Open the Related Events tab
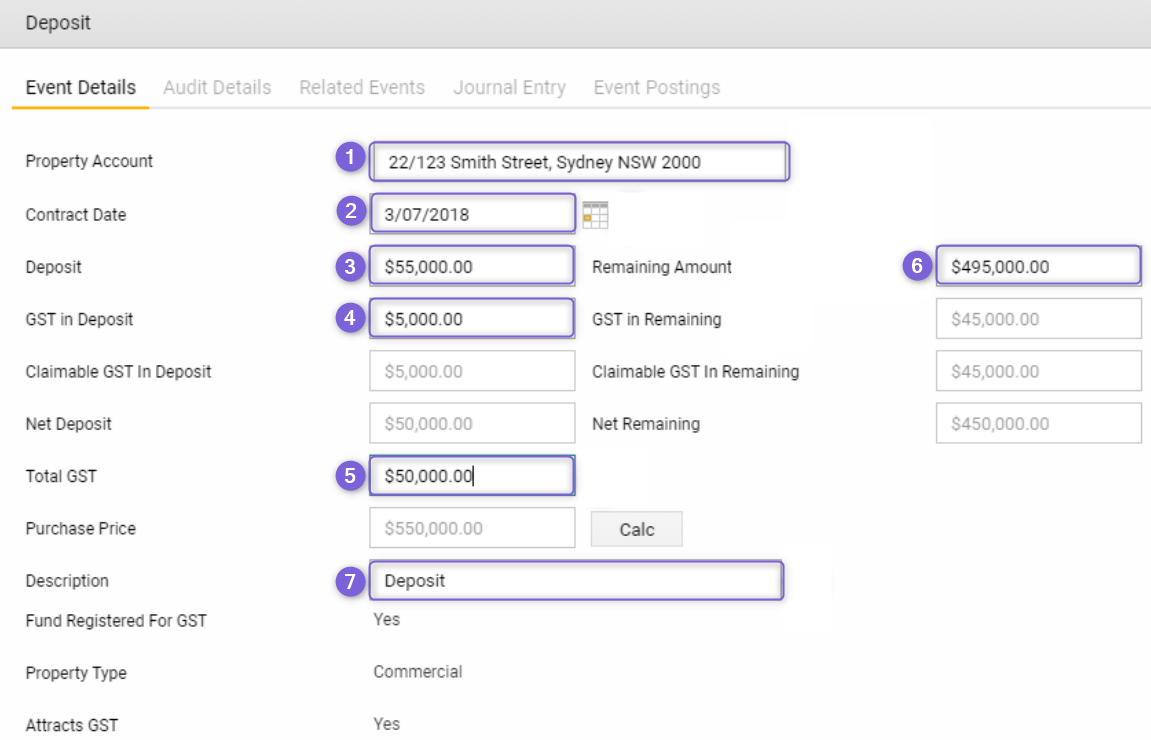Screen dimensions: 1151x740 (x=362, y=87)
